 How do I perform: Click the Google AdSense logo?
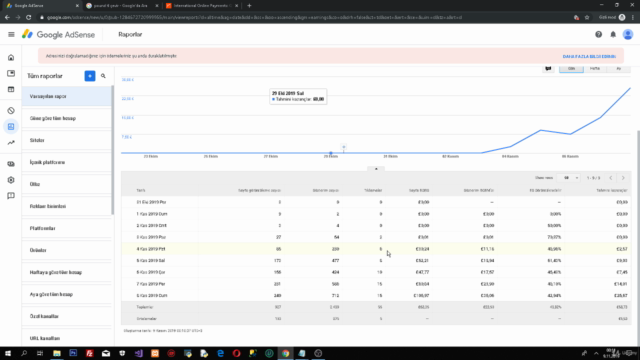58,35
